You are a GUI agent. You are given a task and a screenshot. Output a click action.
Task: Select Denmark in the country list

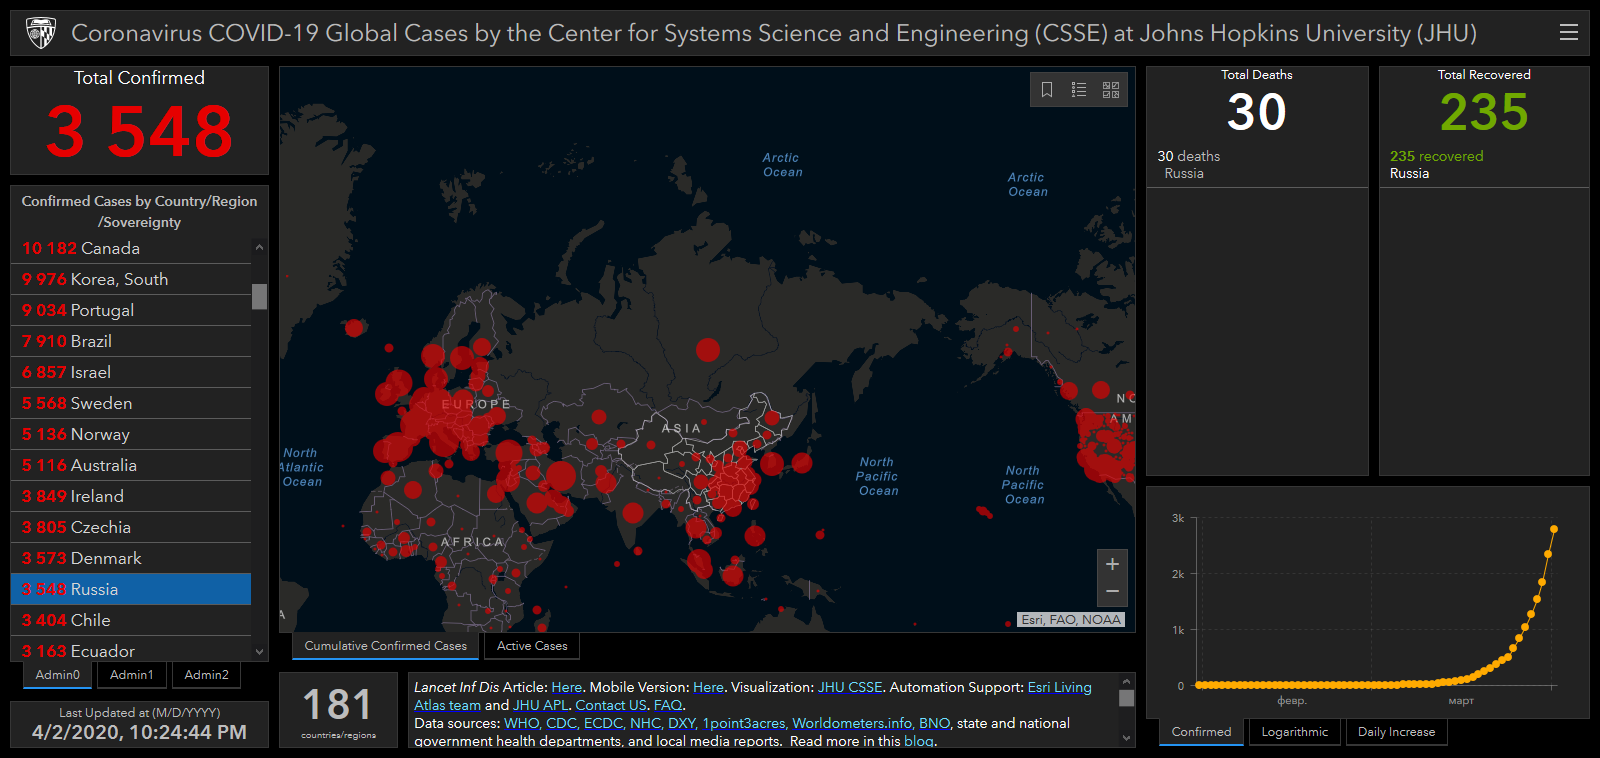pyautogui.click(x=131, y=558)
